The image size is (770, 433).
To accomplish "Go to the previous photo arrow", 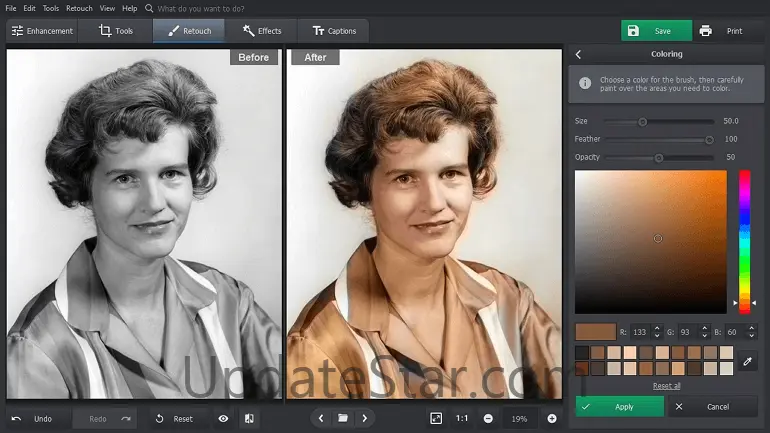I will (319, 418).
